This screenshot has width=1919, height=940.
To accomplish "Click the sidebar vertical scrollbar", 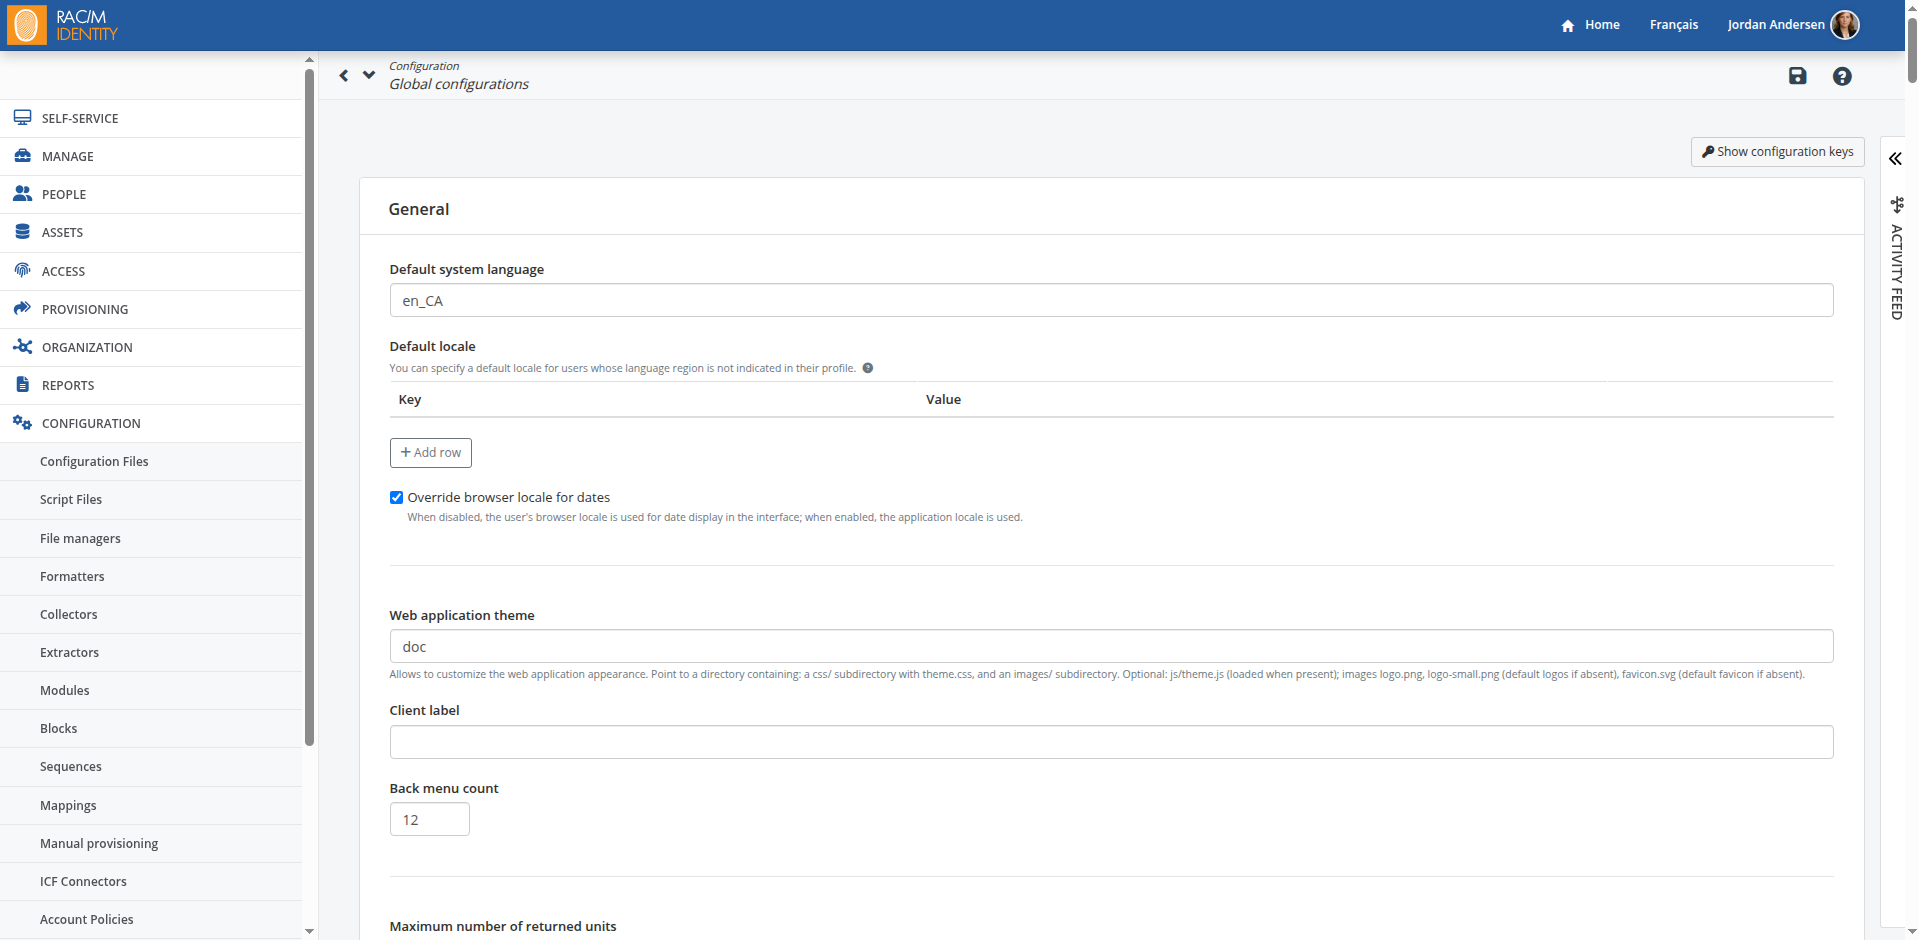I will 309,400.
